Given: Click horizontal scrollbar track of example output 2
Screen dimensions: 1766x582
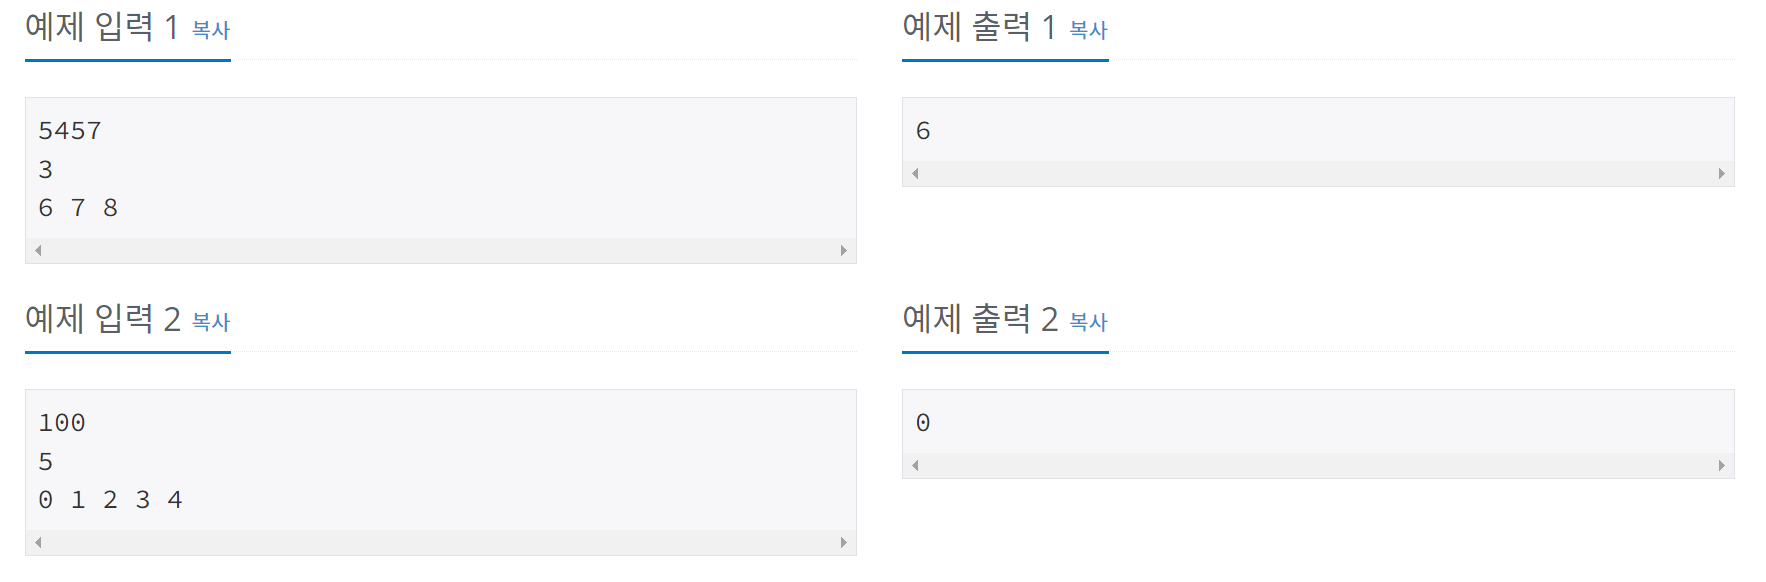Looking at the screenshot, I should pyautogui.click(x=1318, y=466).
